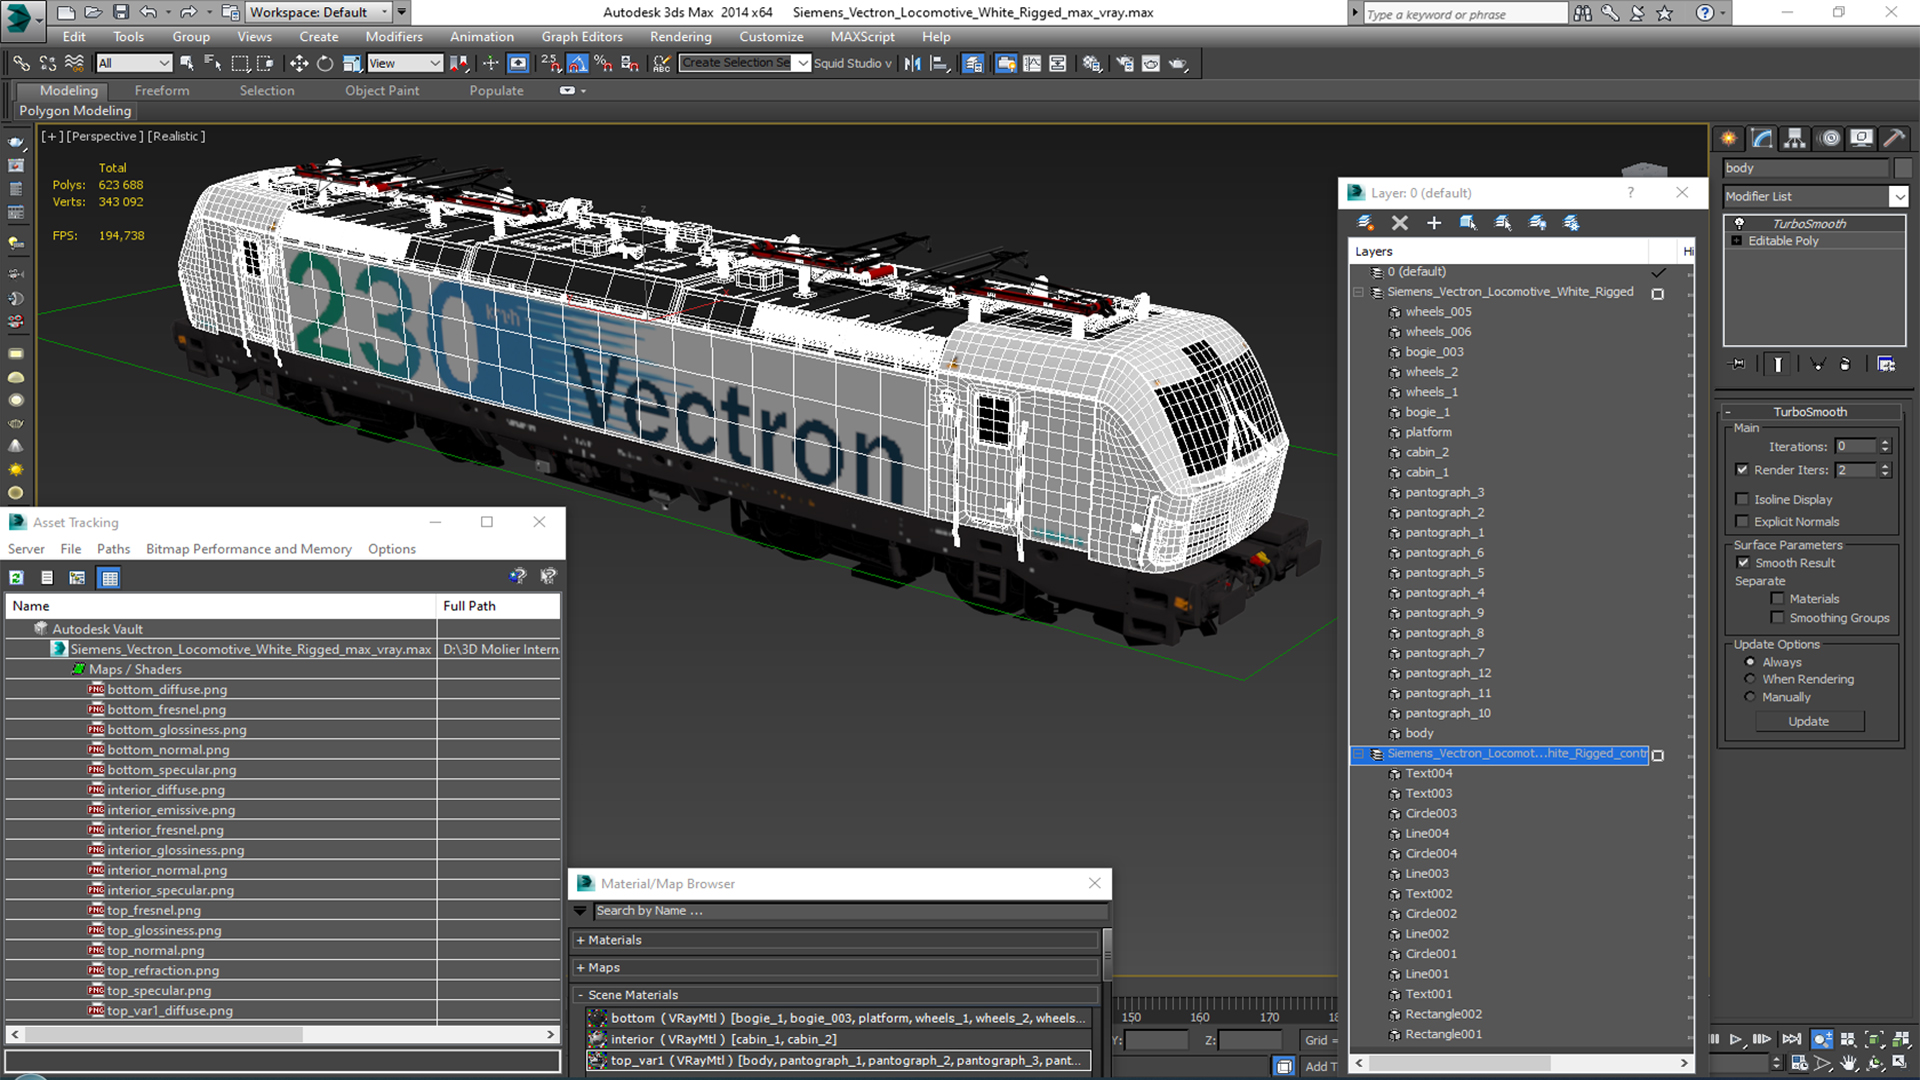Select pantograph_12 in Layers list
Screen dimensions: 1920x1080
(1447, 673)
